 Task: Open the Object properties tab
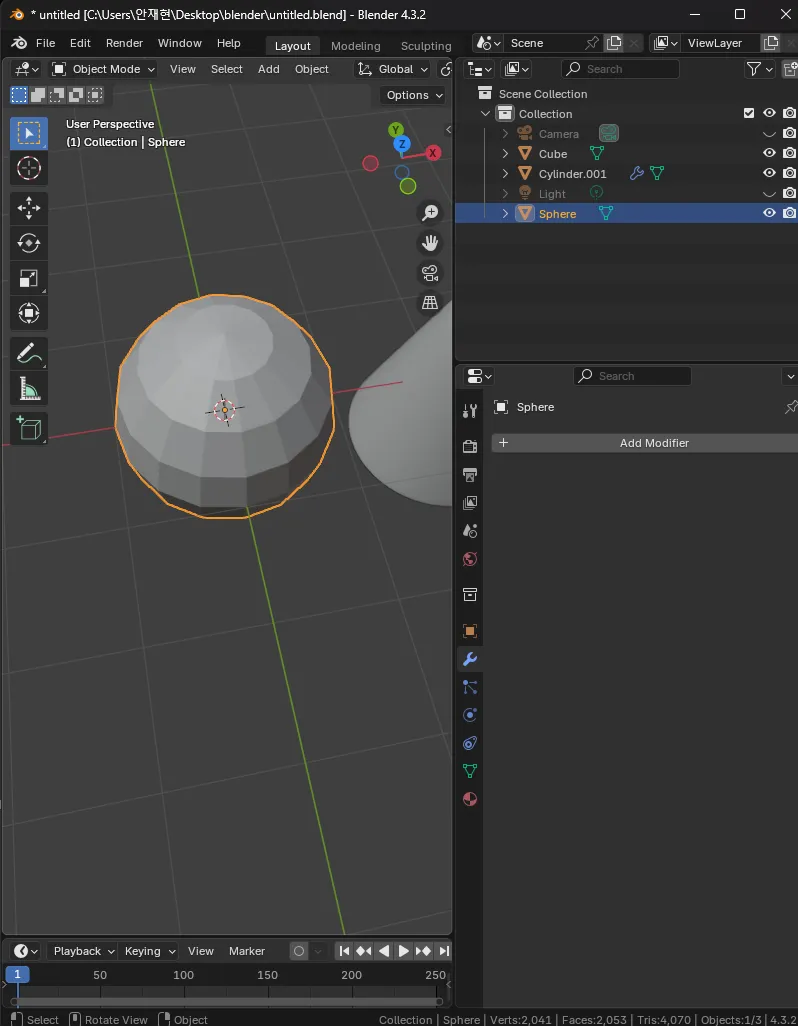470,631
